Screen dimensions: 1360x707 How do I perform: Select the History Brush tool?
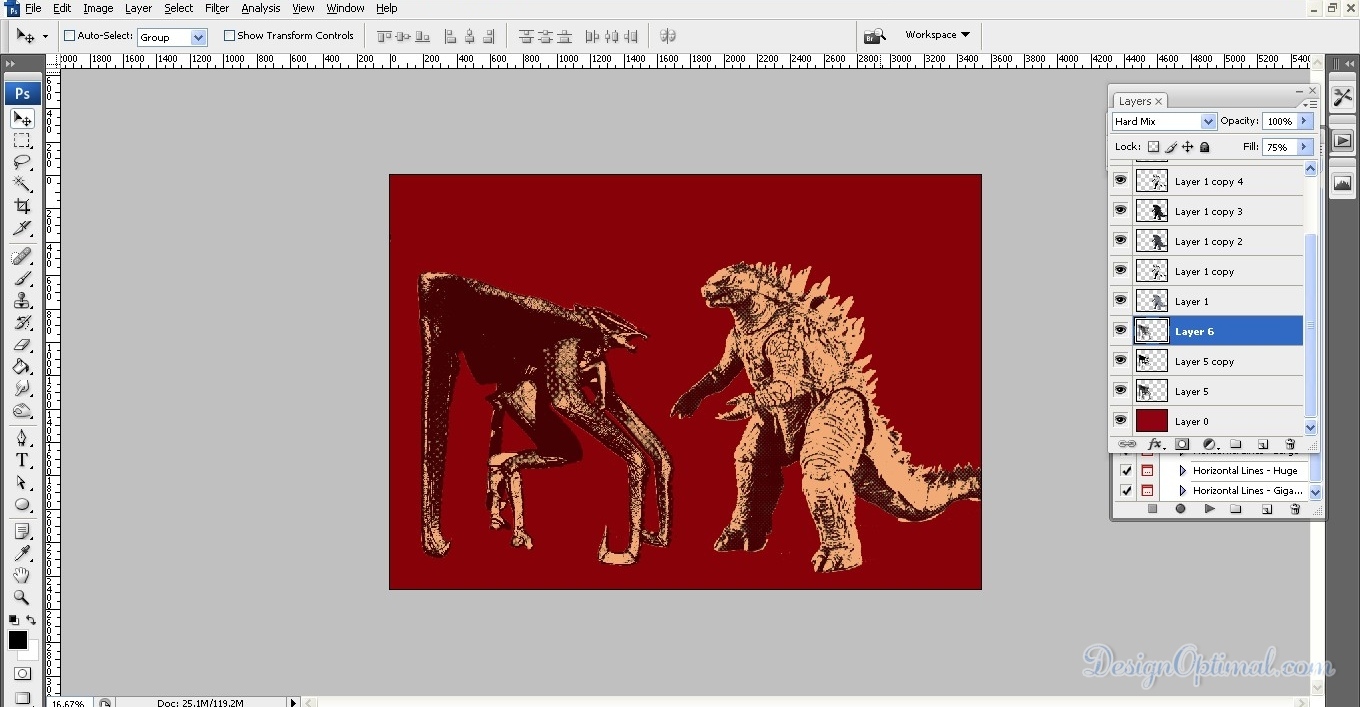click(22, 322)
